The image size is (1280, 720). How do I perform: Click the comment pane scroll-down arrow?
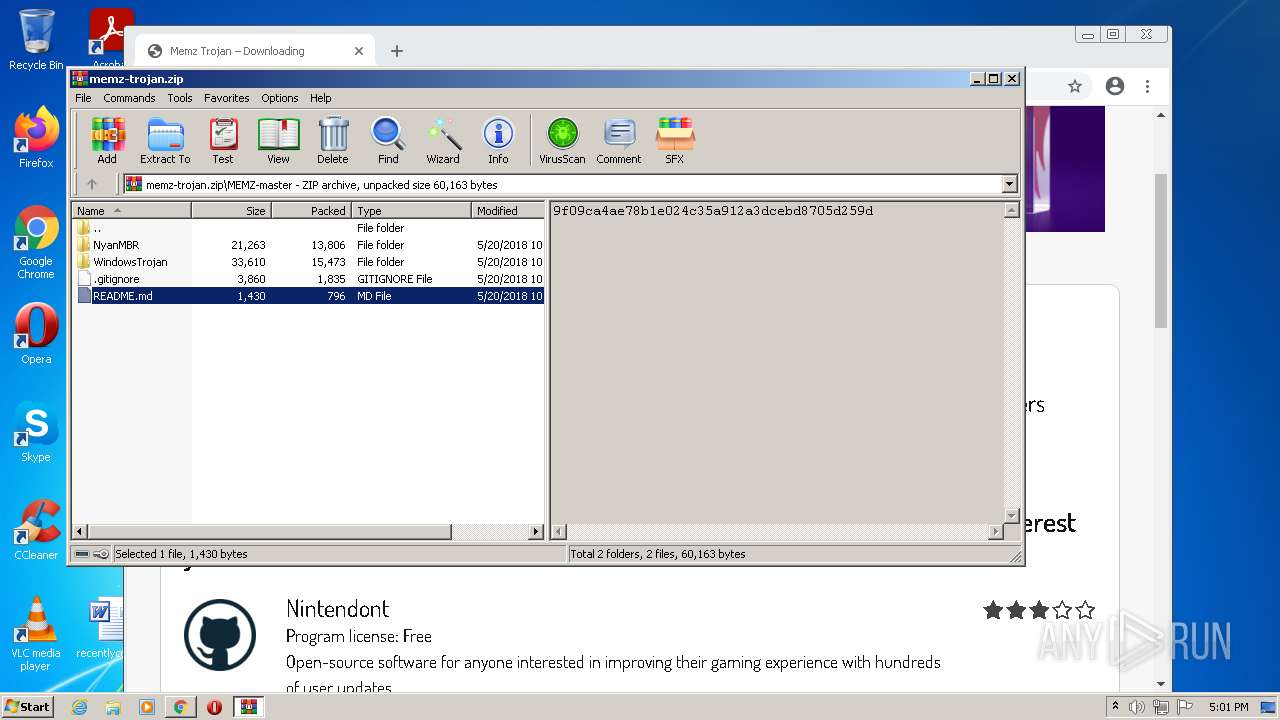[x=1011, y=516]
